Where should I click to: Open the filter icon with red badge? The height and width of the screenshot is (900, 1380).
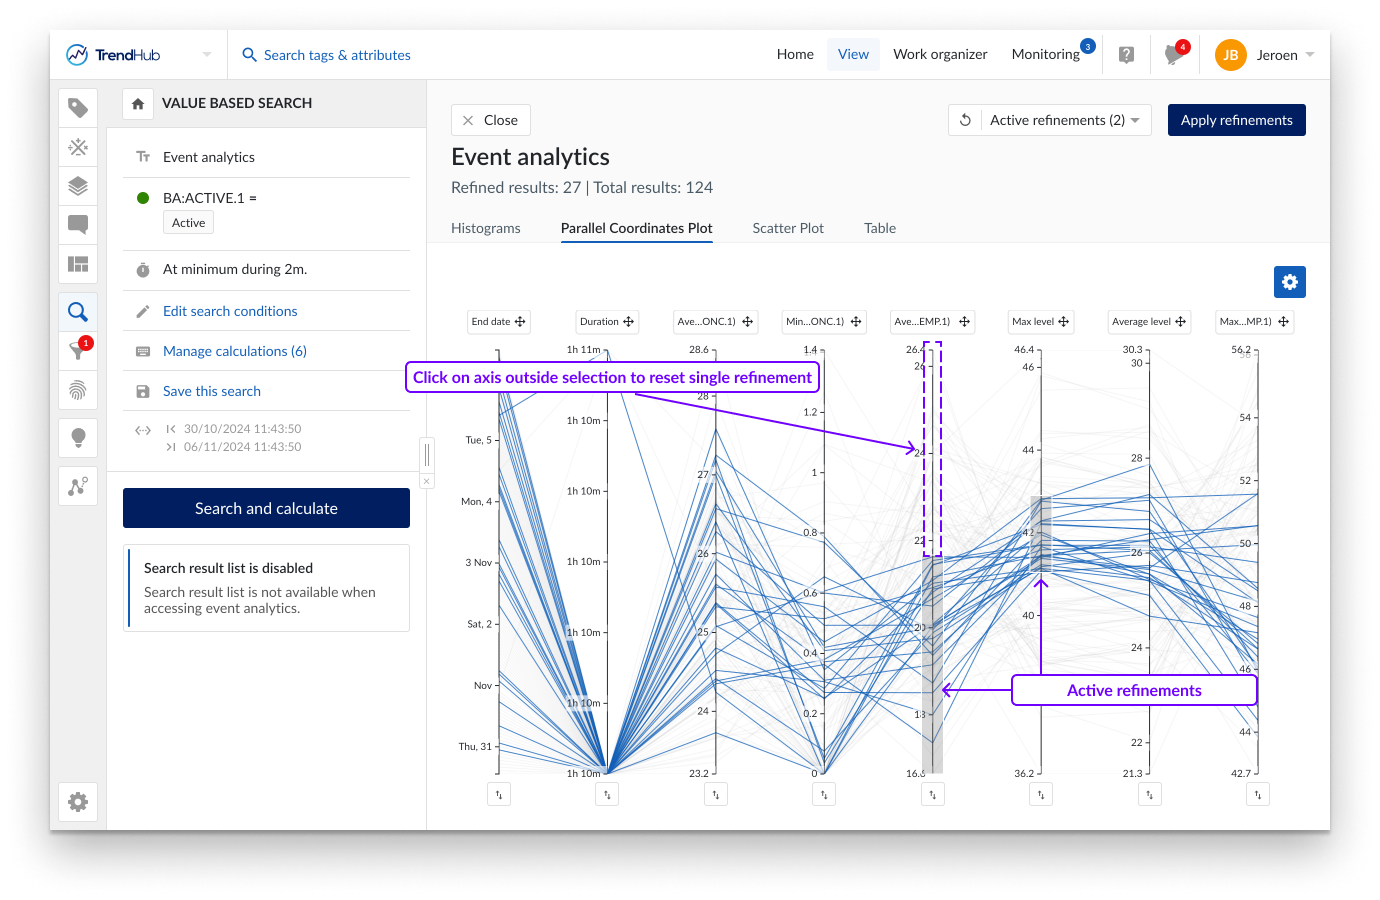point(78,350)
